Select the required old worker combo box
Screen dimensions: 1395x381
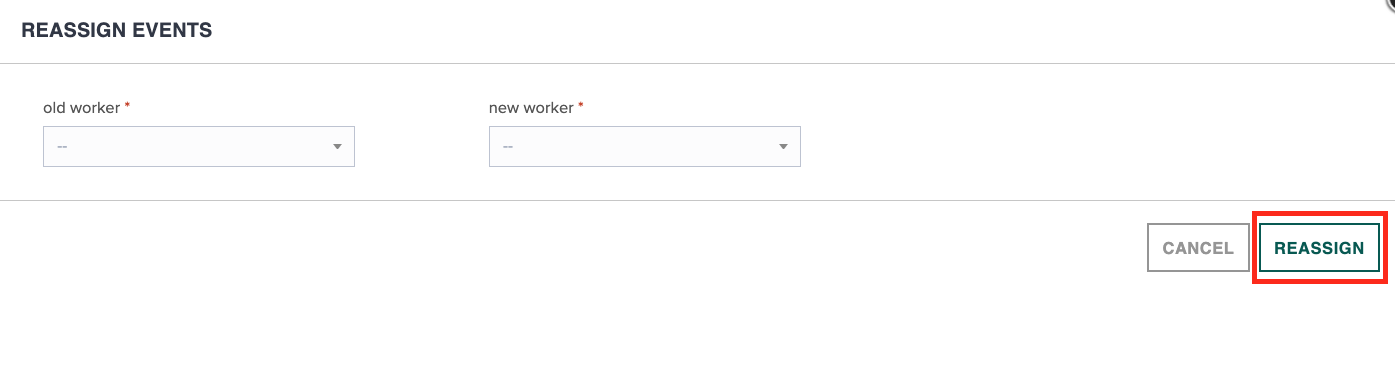(199, 146)
